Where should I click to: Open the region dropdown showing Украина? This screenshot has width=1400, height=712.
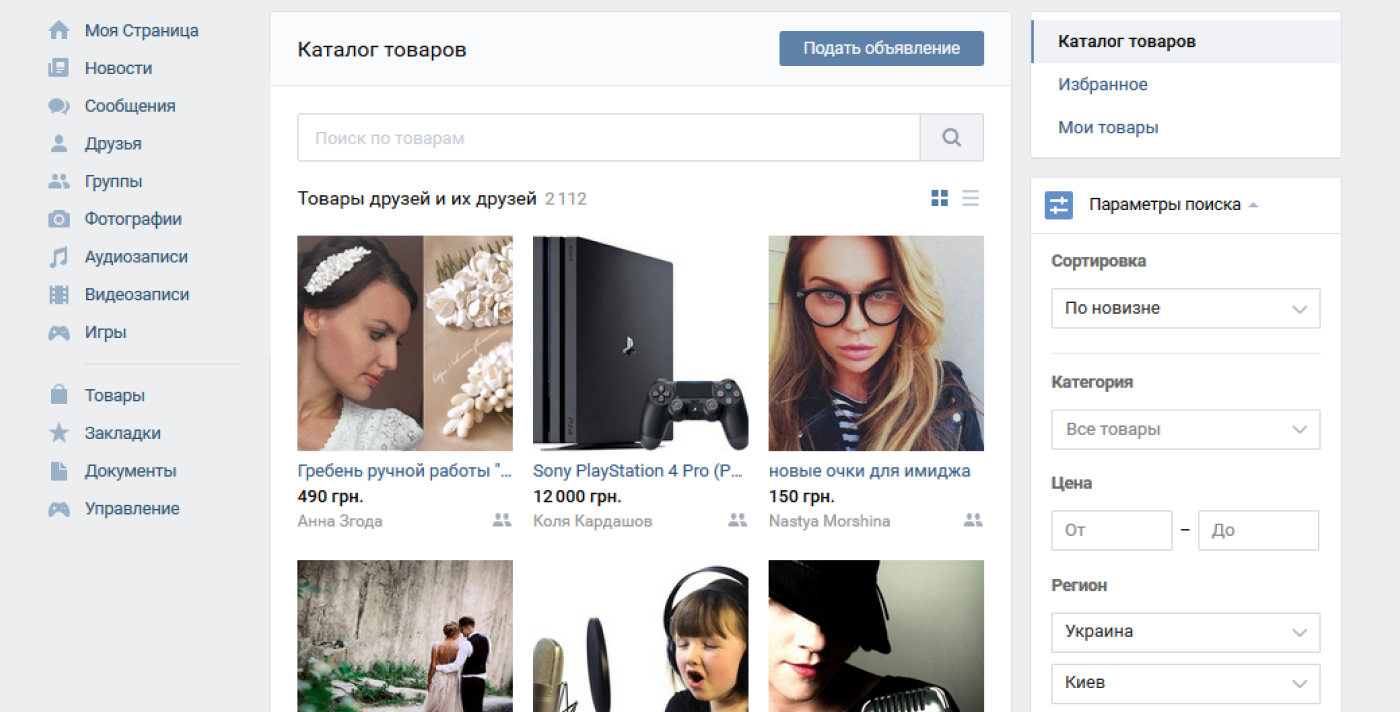(1185, 632)
